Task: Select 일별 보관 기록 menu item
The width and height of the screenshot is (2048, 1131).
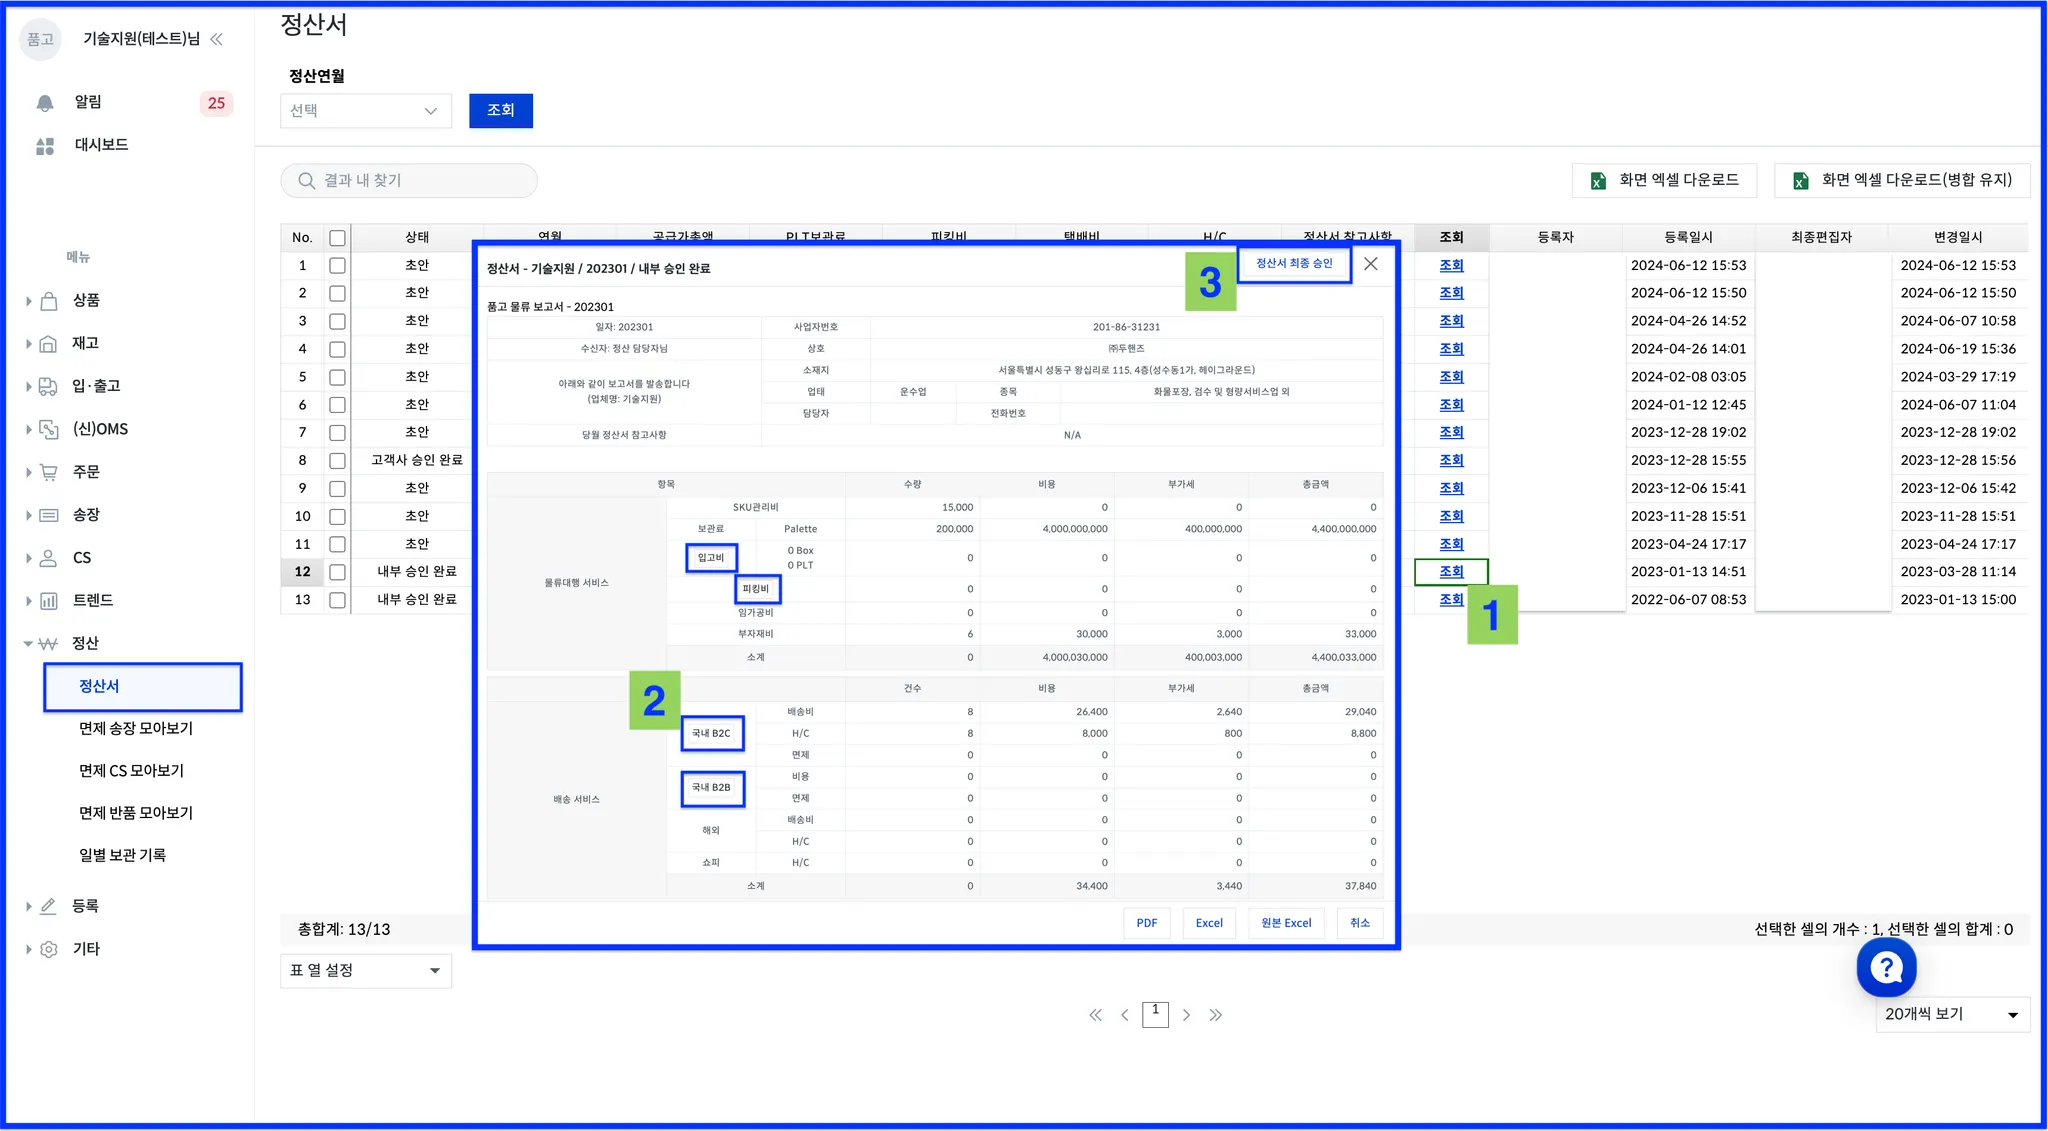Action: tap(123, 856)
